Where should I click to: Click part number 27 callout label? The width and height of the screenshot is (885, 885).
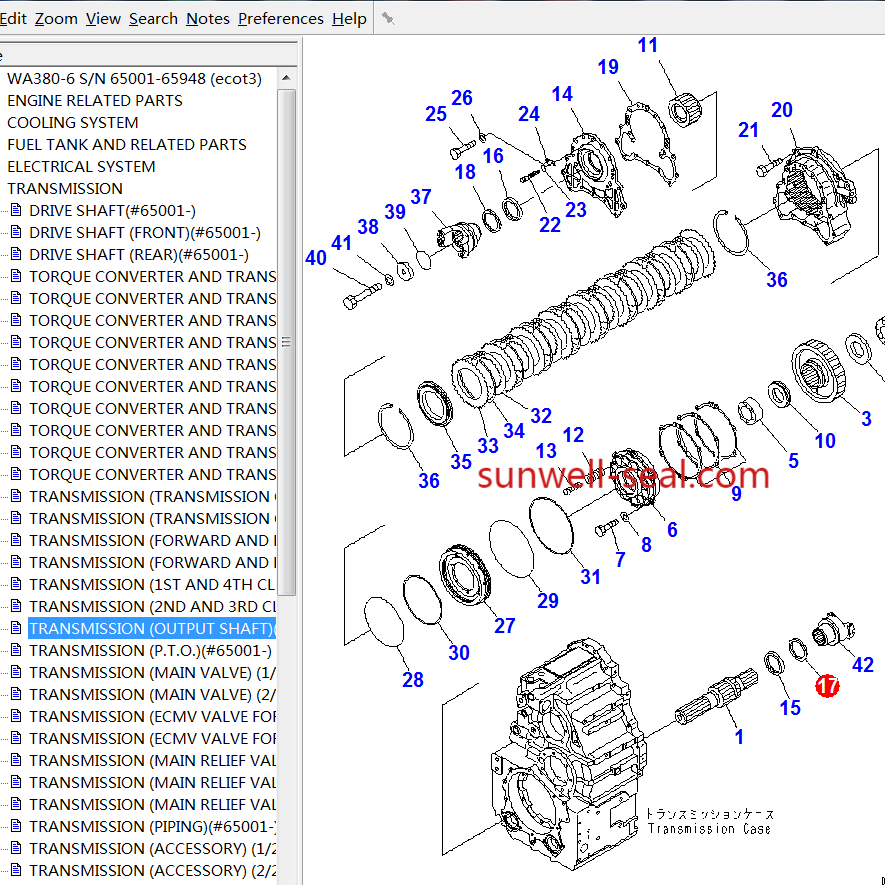tap(505, 625)
